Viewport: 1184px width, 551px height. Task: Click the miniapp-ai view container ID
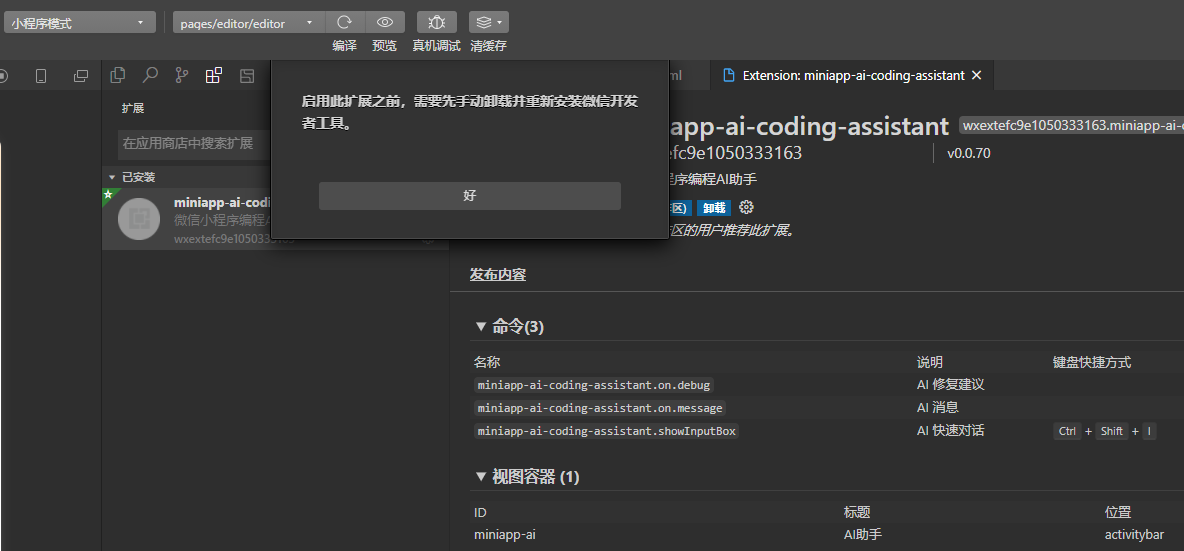505,535
